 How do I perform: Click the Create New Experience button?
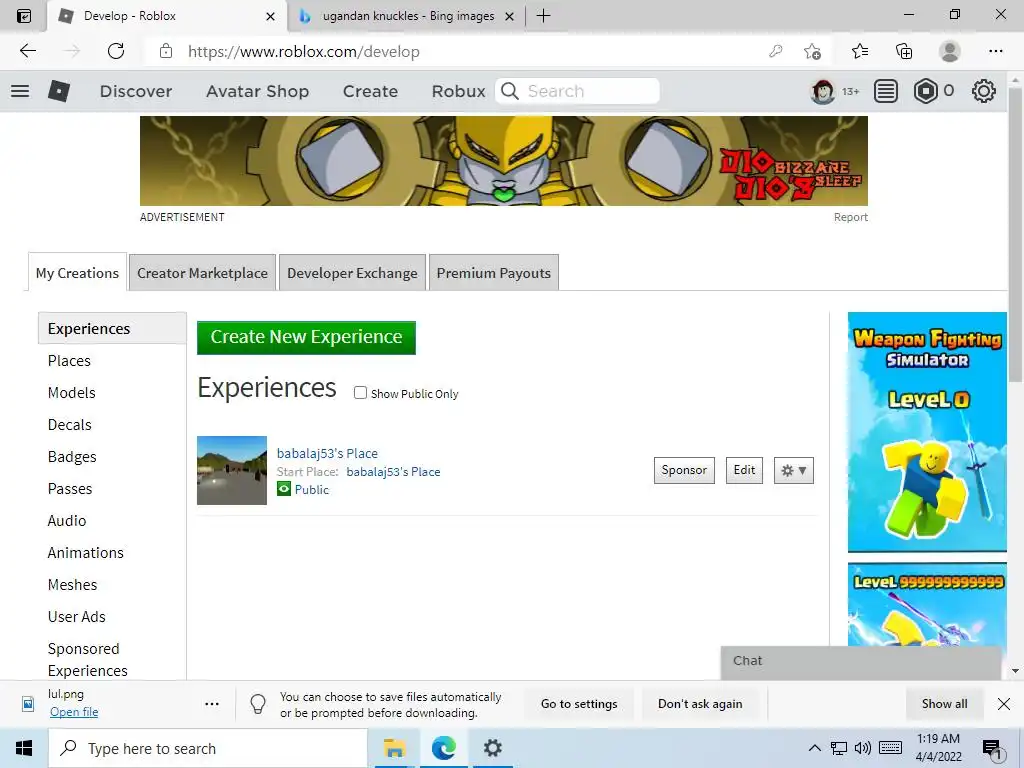(x=306, y=338)
